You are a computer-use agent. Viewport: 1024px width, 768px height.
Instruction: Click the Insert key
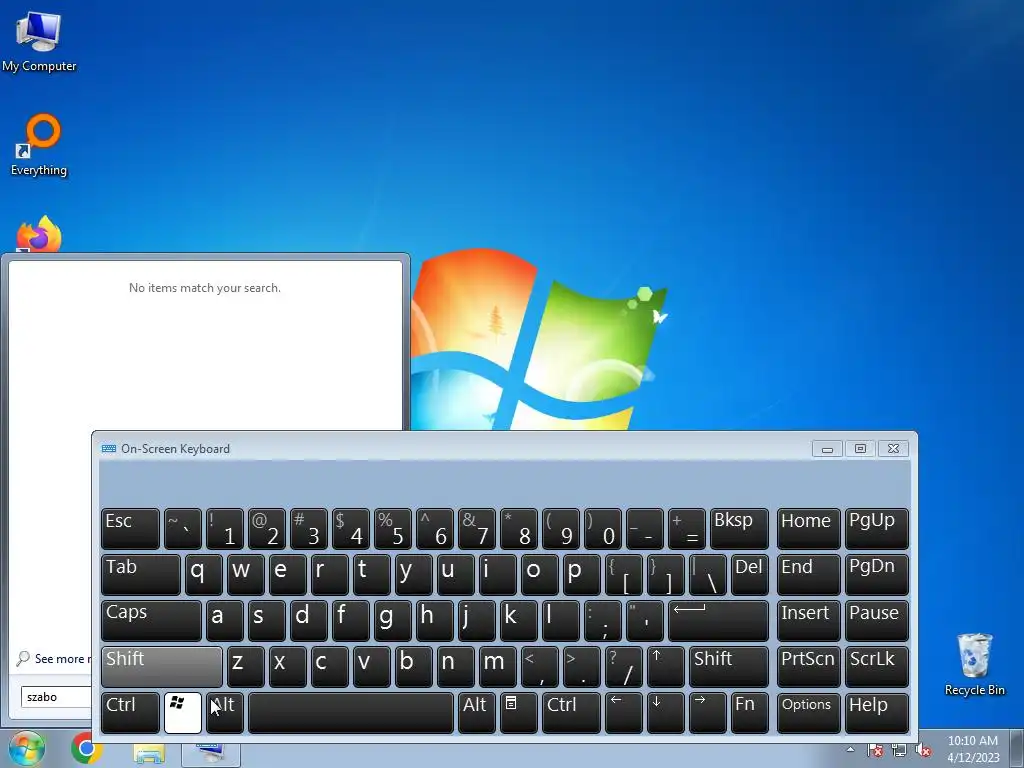click(x=808, y=620)
